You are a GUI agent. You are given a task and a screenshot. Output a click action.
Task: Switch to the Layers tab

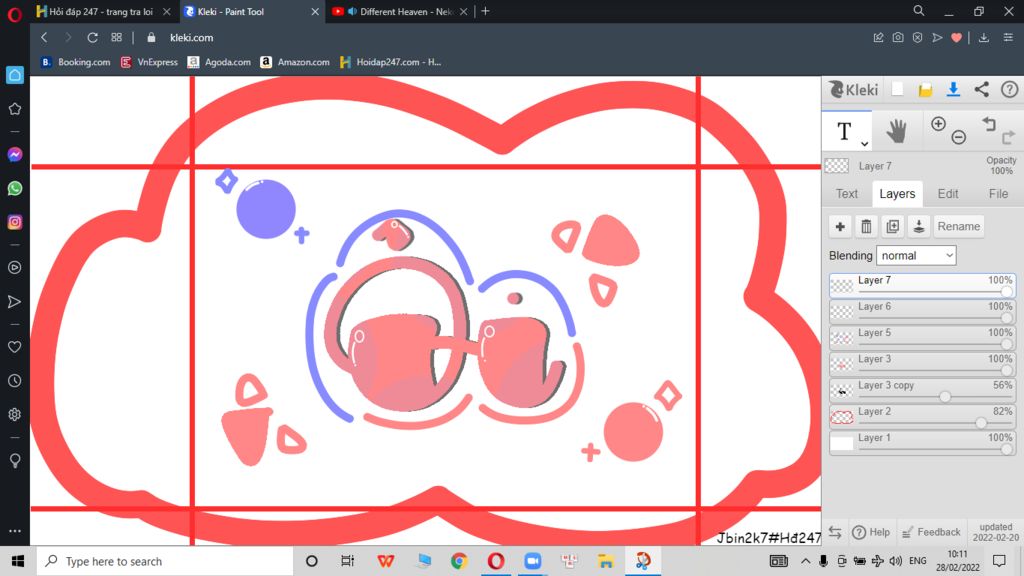[897, 194]
